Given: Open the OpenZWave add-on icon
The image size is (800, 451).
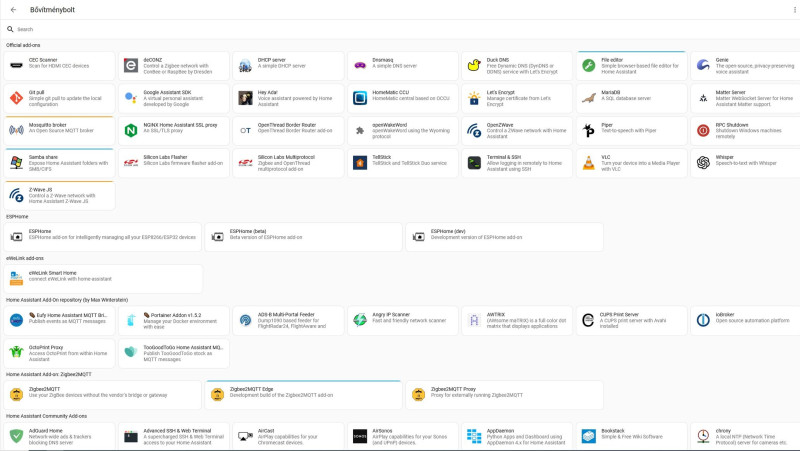Looking at the screenshot, I should click(x=474, y=131).
